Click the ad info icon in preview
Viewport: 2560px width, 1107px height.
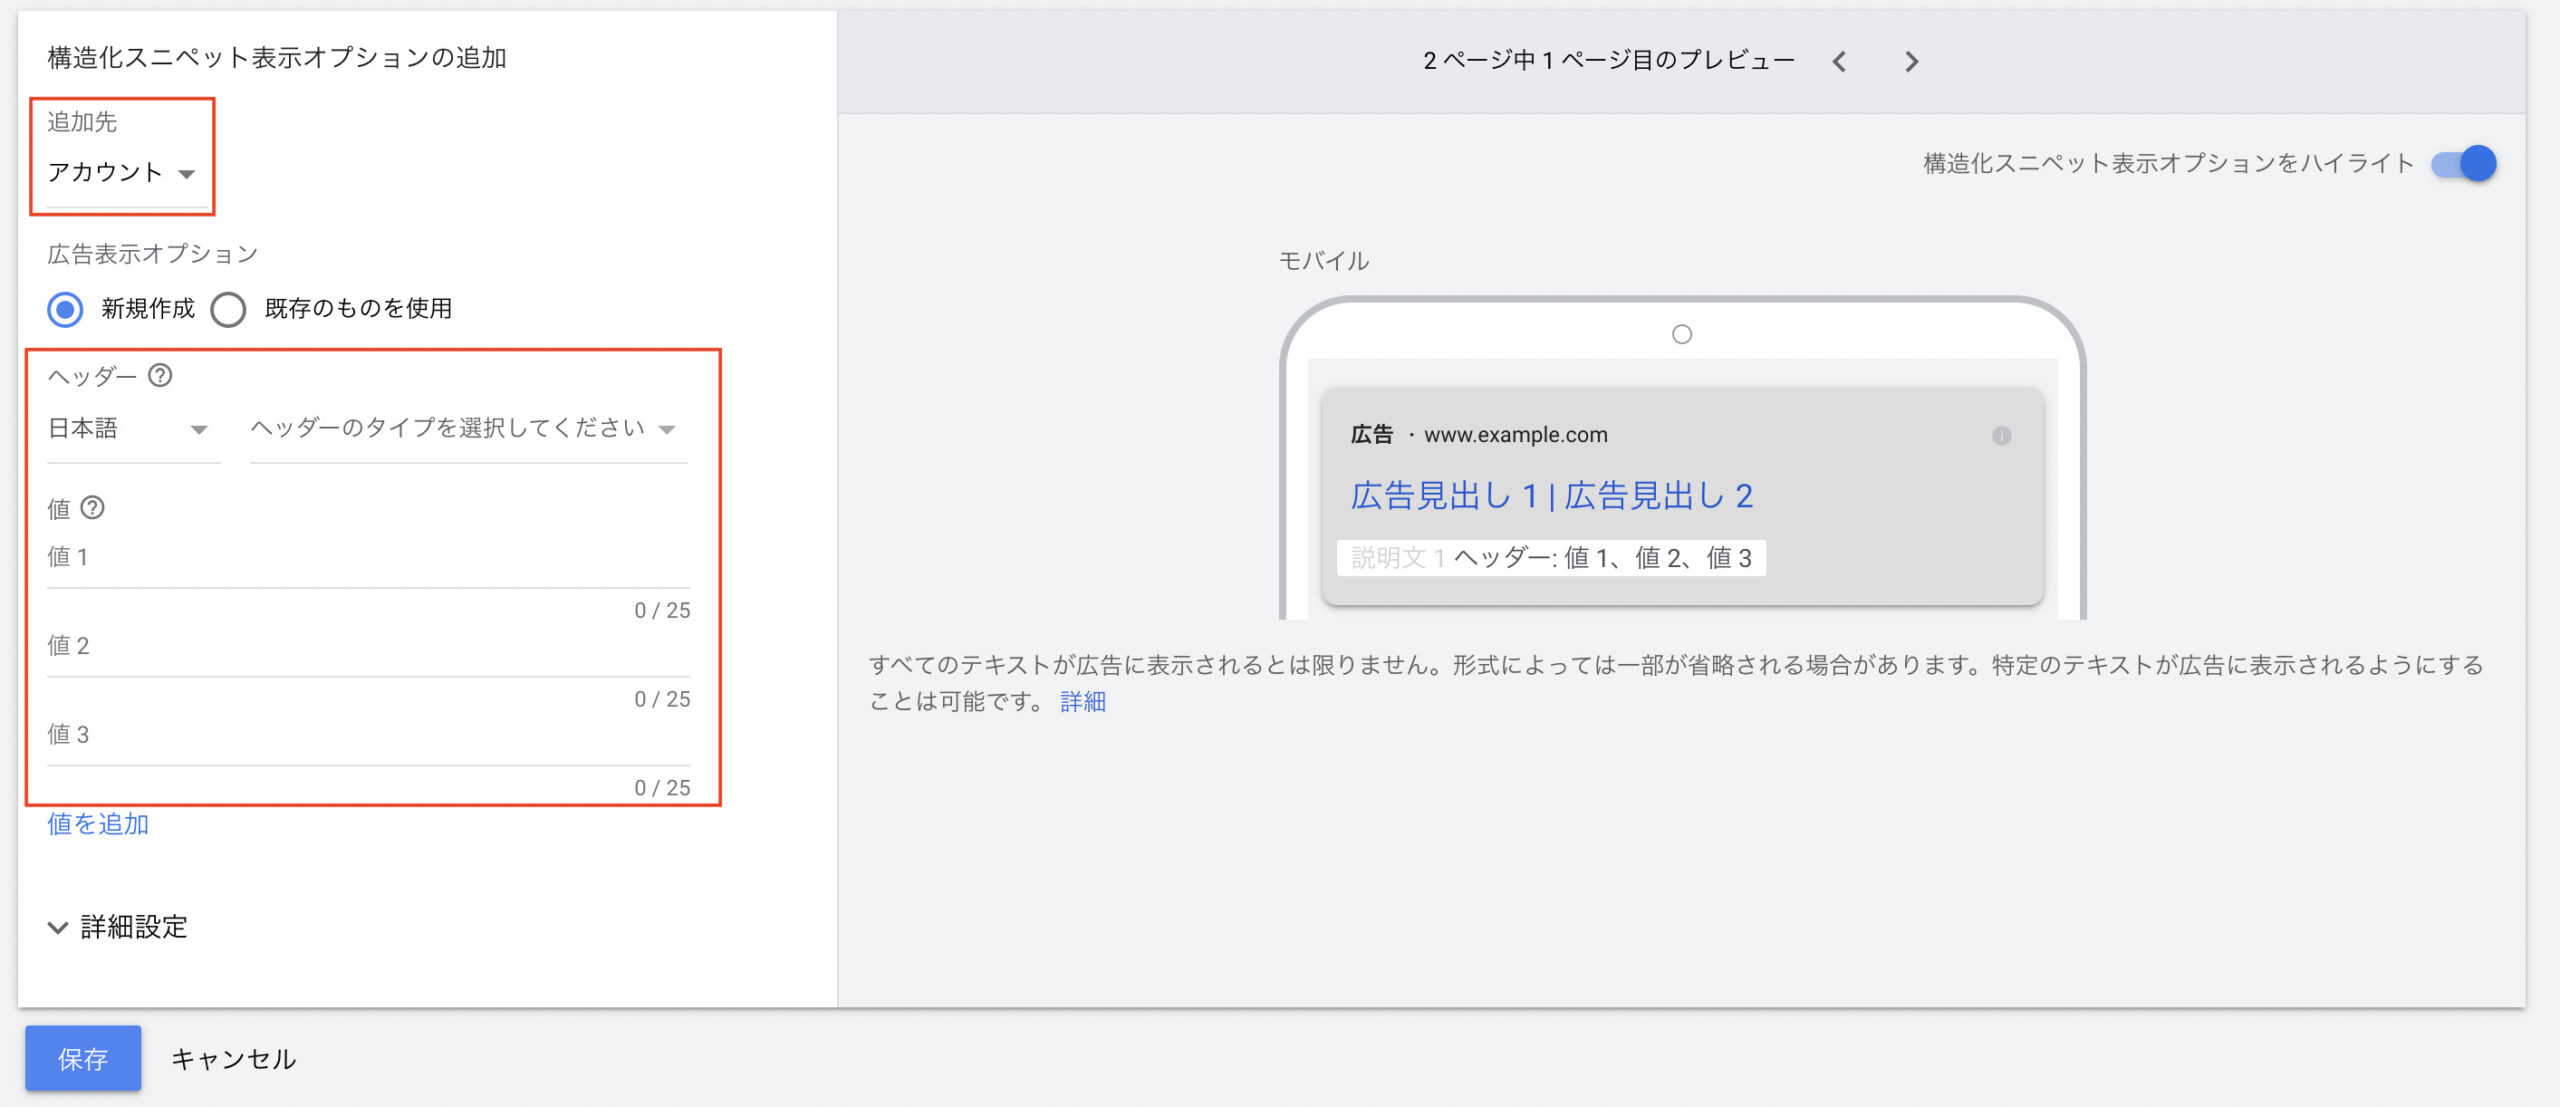pos(2001,436)
